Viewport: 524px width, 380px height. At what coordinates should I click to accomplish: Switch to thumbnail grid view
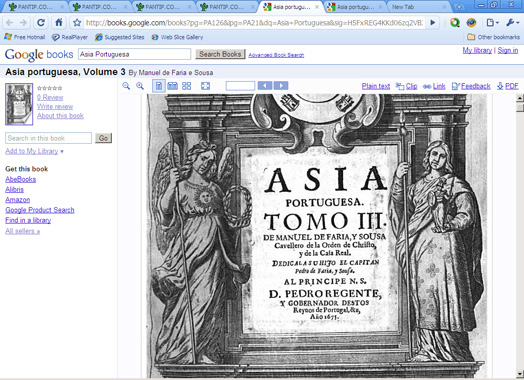tap(186, 86)
